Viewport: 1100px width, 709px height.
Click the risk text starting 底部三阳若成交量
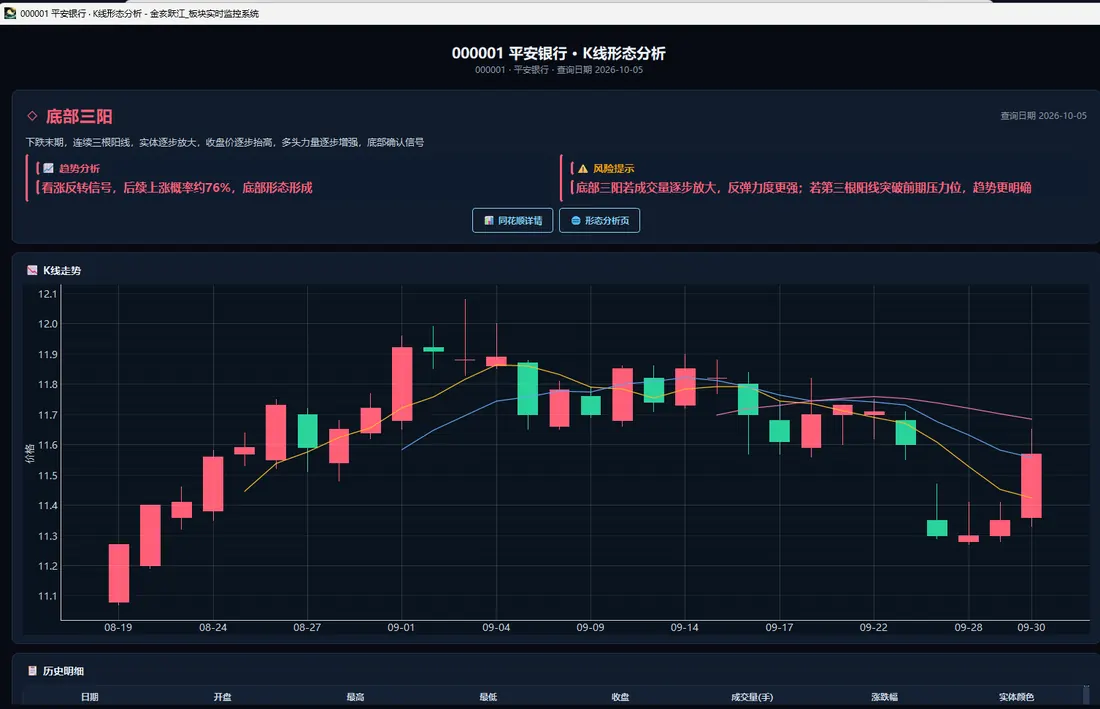pyautogui.click(x=803, y=188)
